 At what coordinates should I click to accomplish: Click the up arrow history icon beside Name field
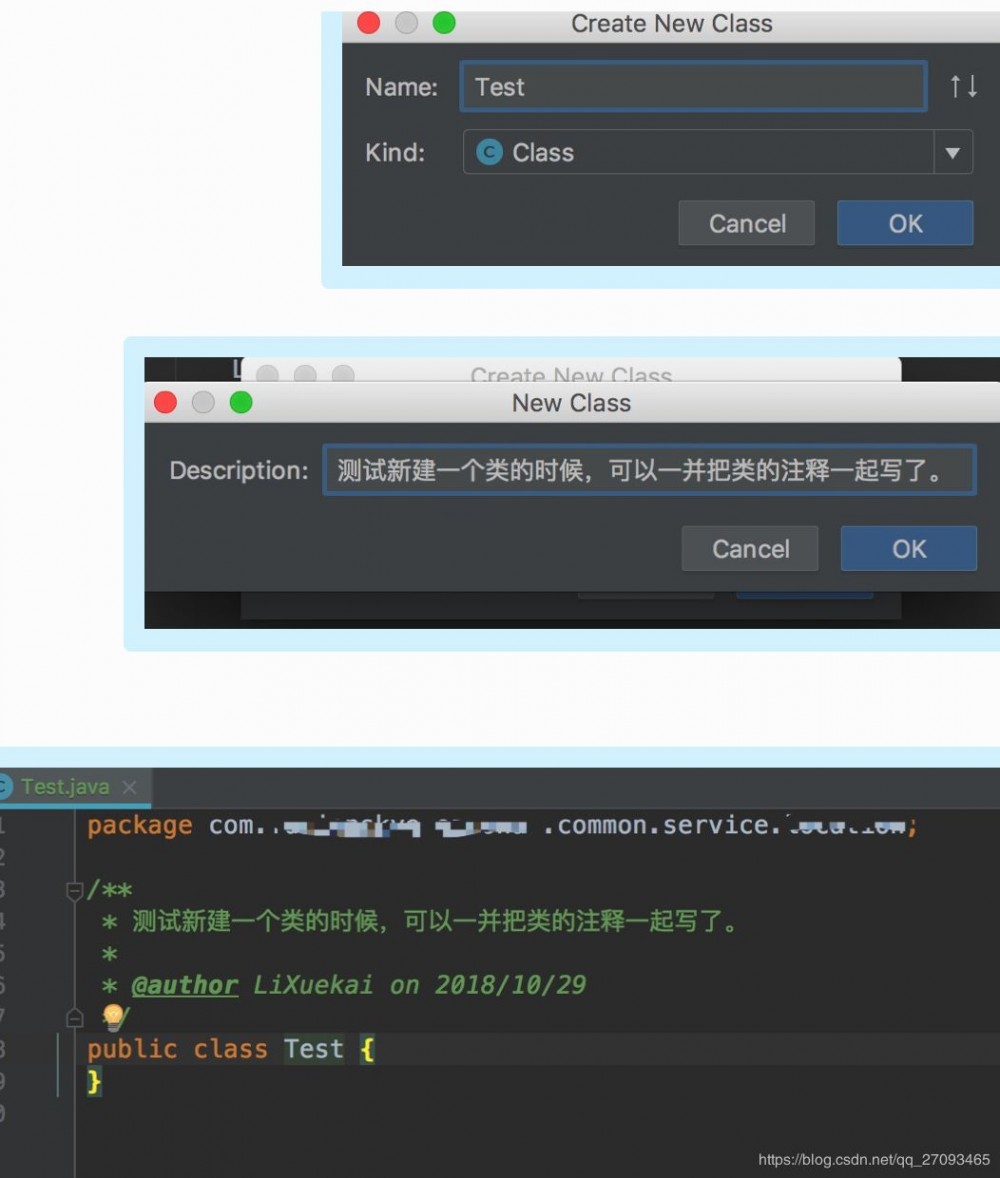(x=957, y=86)
